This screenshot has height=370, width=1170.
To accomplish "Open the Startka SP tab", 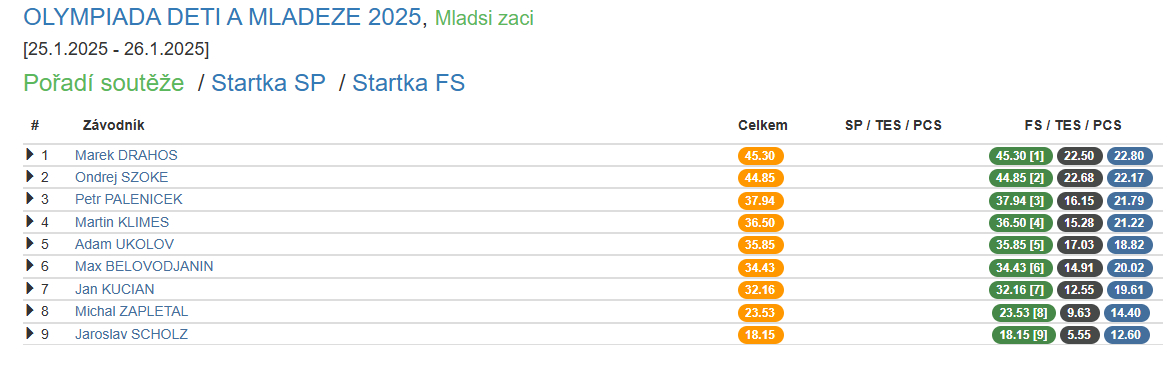I will pyautogui.click(x=269, y=83).
